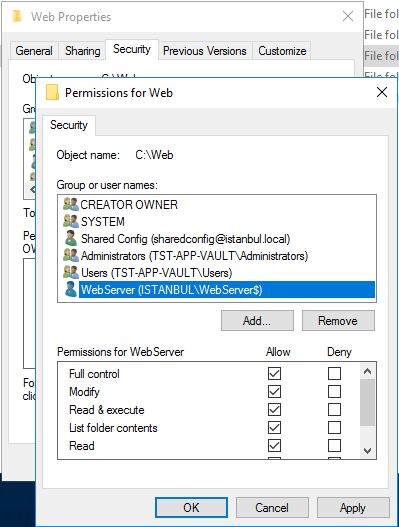Check Deny for Full control

[334, 373]
